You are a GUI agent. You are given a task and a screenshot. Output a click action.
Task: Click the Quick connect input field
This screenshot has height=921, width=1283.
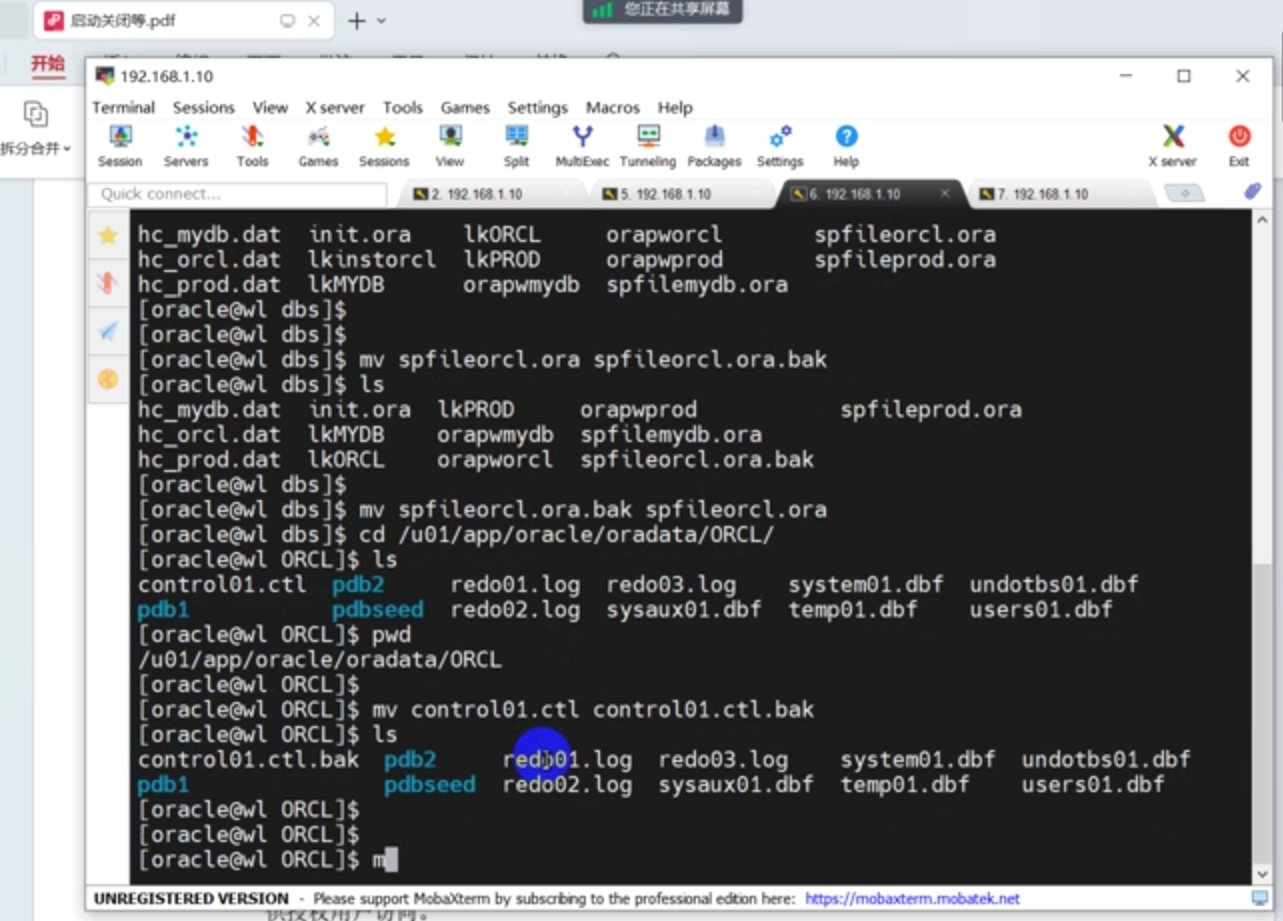click(x=236, y=194)
